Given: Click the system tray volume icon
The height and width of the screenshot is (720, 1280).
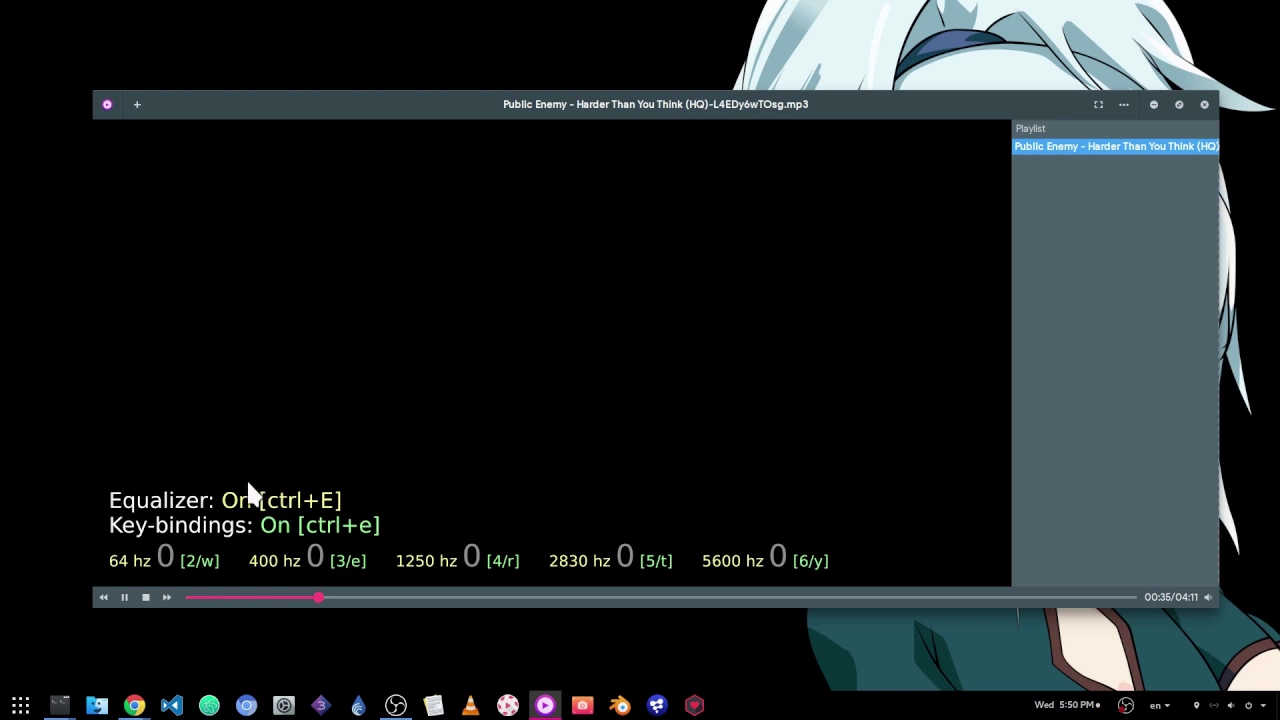Looking at the screenshot, I should pos(1231,705).
